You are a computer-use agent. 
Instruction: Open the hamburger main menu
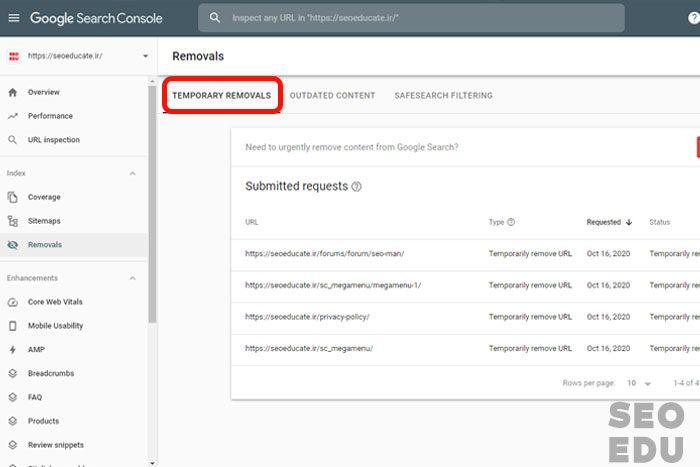click(x=13, y=18)
